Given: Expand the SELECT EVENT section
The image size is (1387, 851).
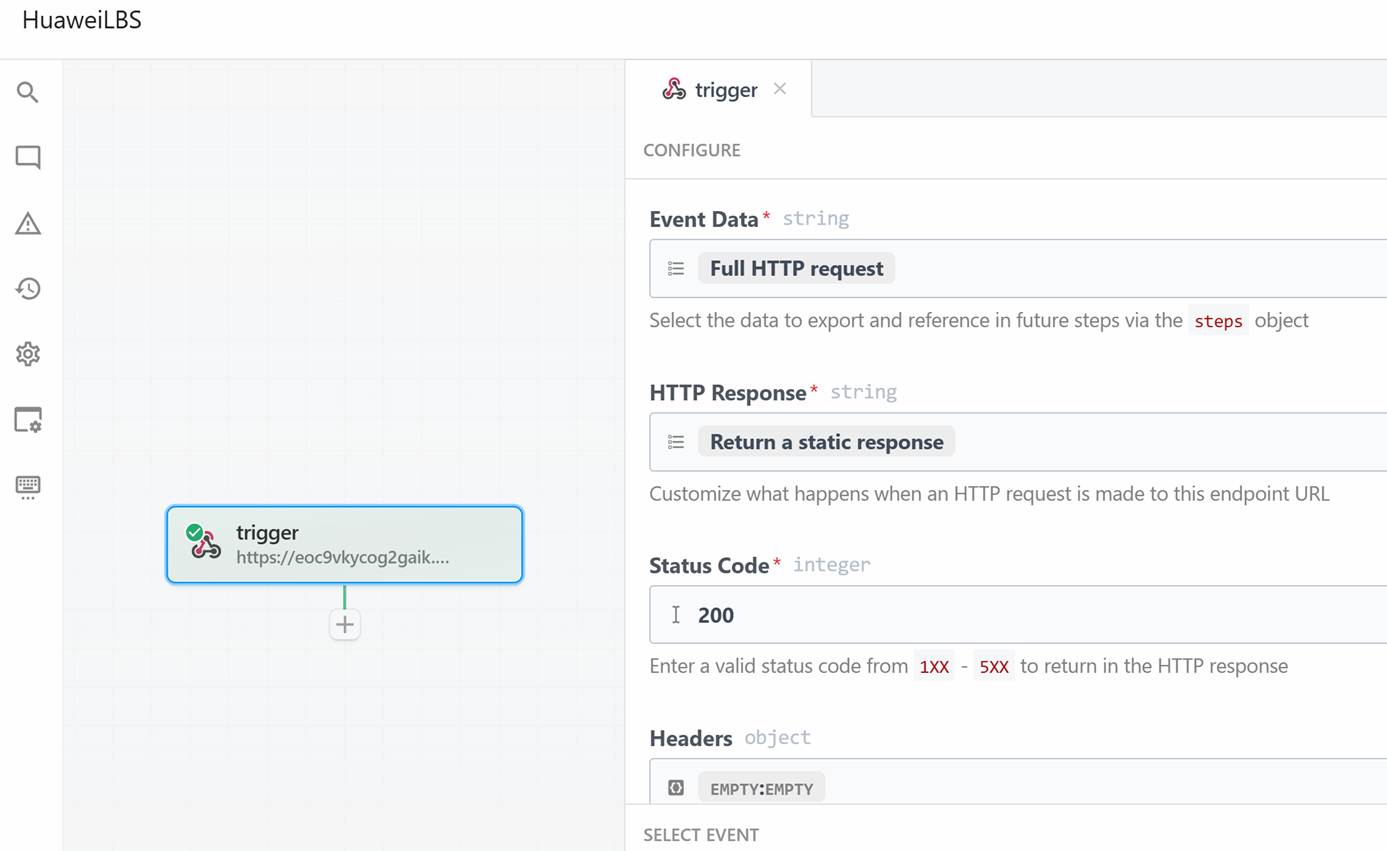Looking at the screenshot, I should 701,835.
